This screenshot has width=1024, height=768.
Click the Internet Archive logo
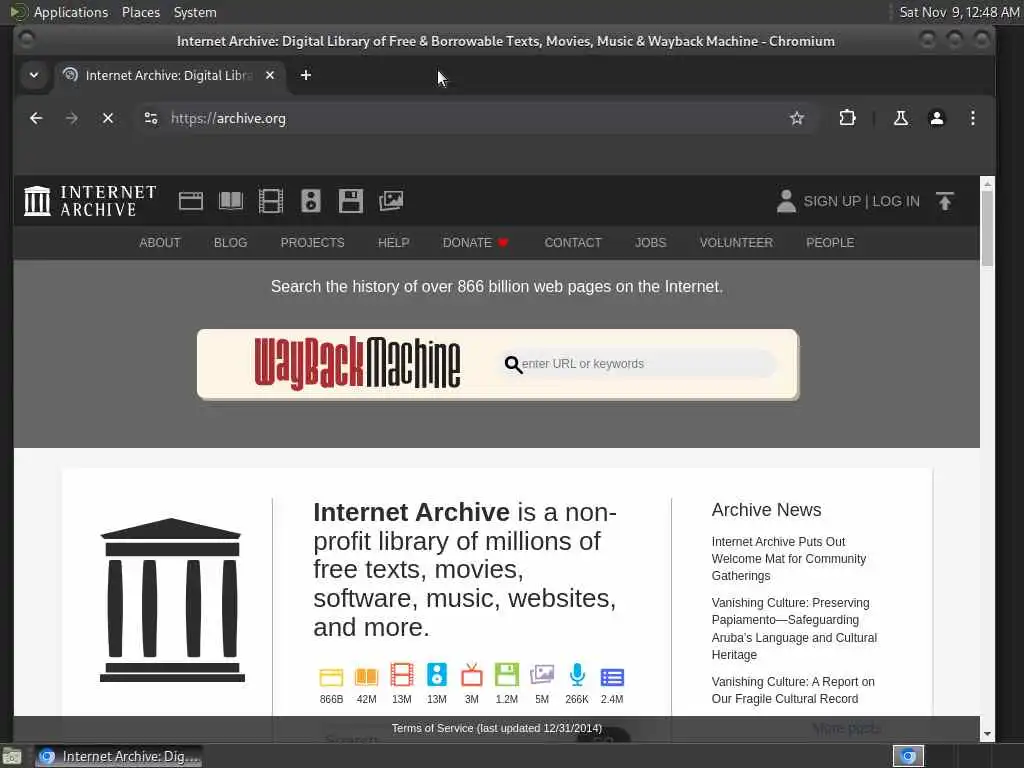(x=90, y=200)
